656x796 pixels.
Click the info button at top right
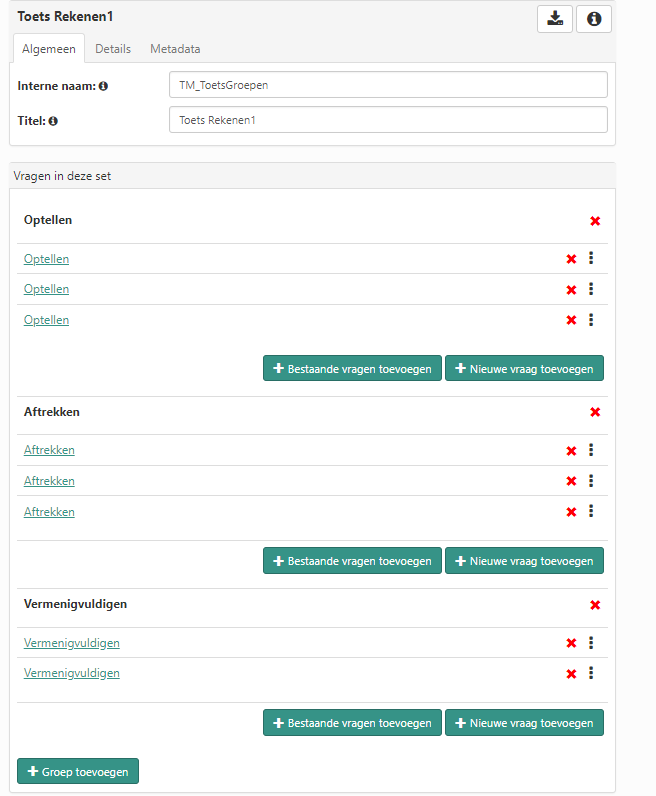point(594,19)
